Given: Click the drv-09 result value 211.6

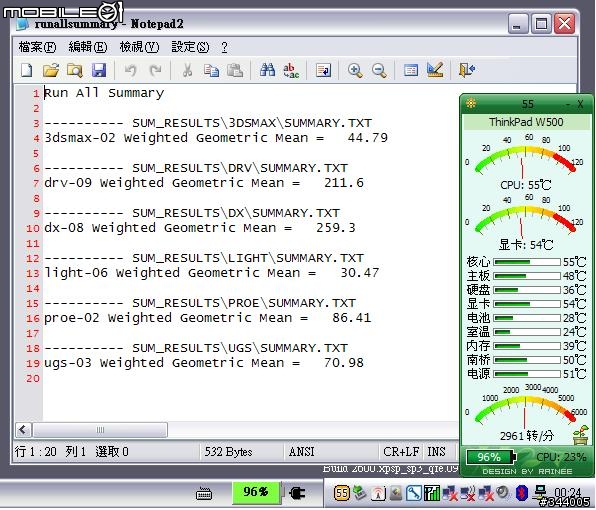Looking at the screenshot, I should [x=344, y=183].
